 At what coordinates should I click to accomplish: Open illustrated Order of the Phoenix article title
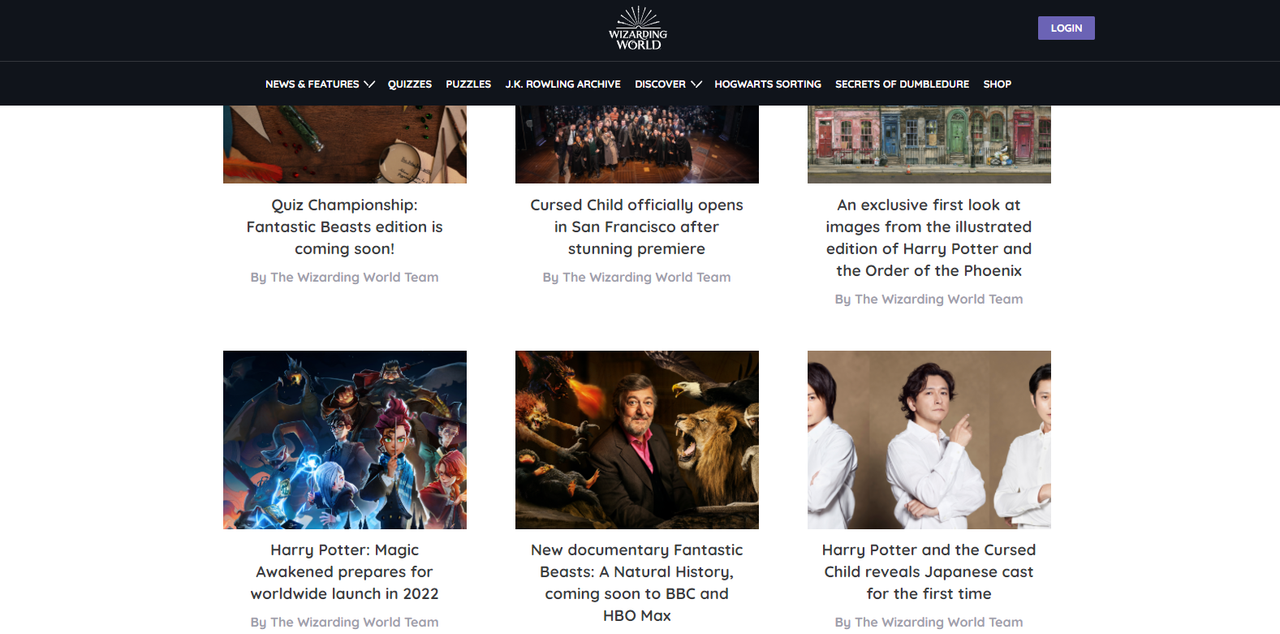click(929, 238)
